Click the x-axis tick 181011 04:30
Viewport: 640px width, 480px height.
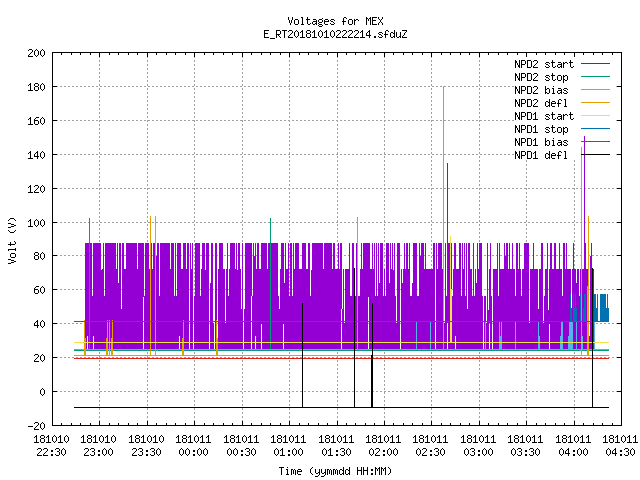tap(620, 446)
